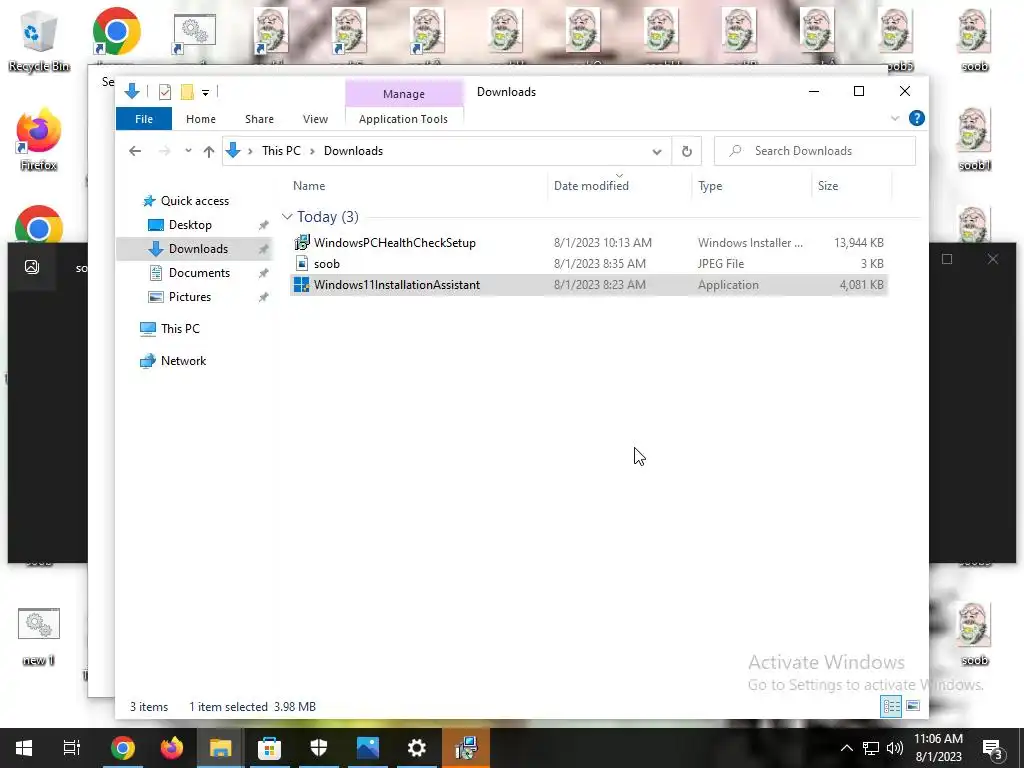The width and height of the screenshot is (1024, 768).
Task: Click the WindowsPCHealthCheckSetup installer icon
Action: [302, 242]
